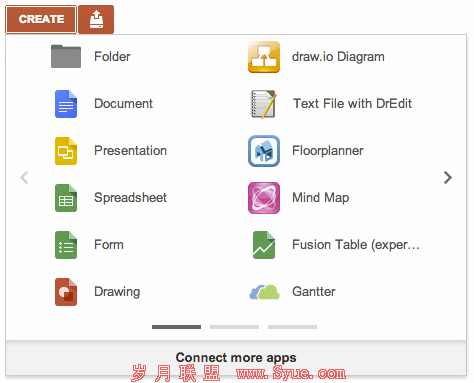Pick the yellow Presentation icon
The height and width of the screenshot is (383, 474).
point(66,151)
